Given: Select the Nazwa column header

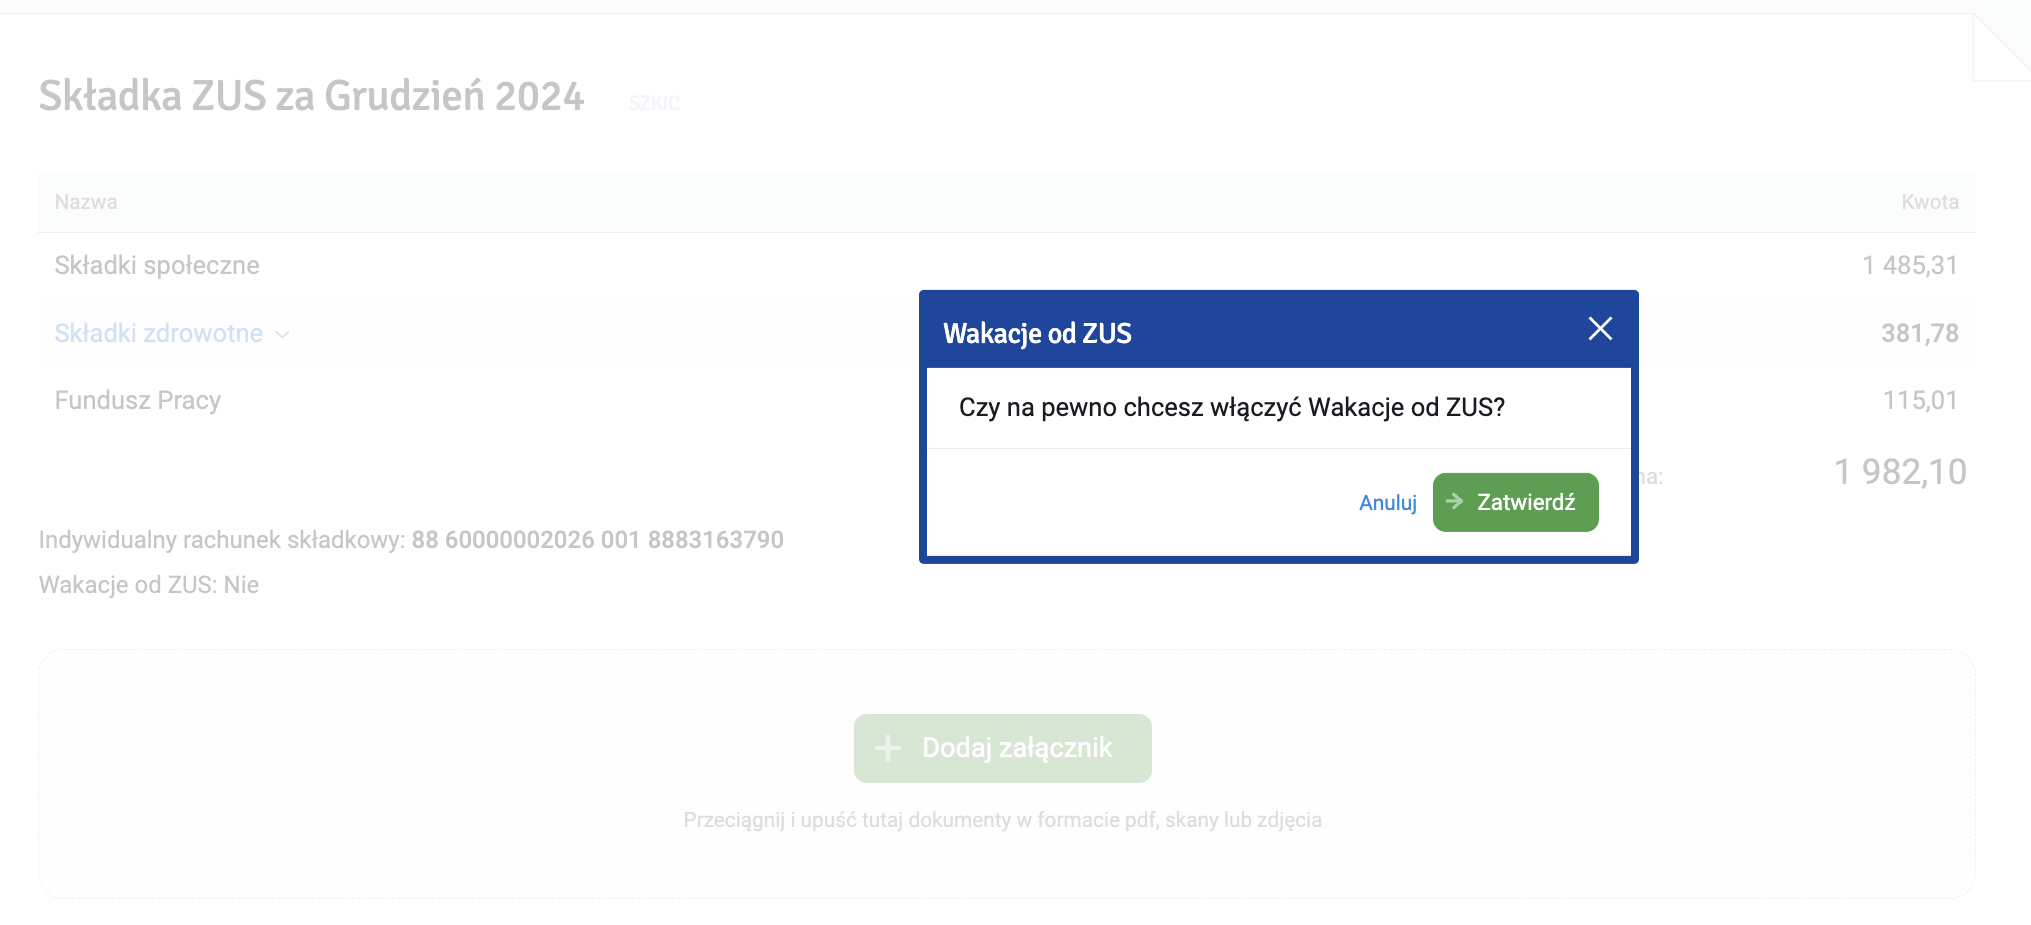Looking at the screenshot, I should [86, 202].
